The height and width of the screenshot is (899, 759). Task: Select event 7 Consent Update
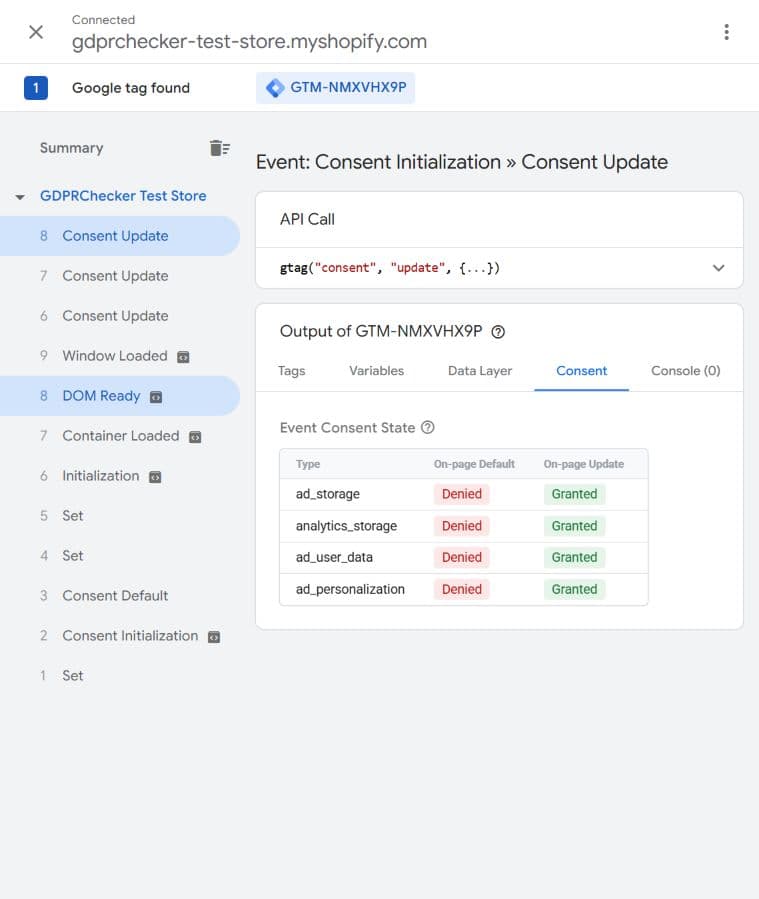tap(120, 276)
